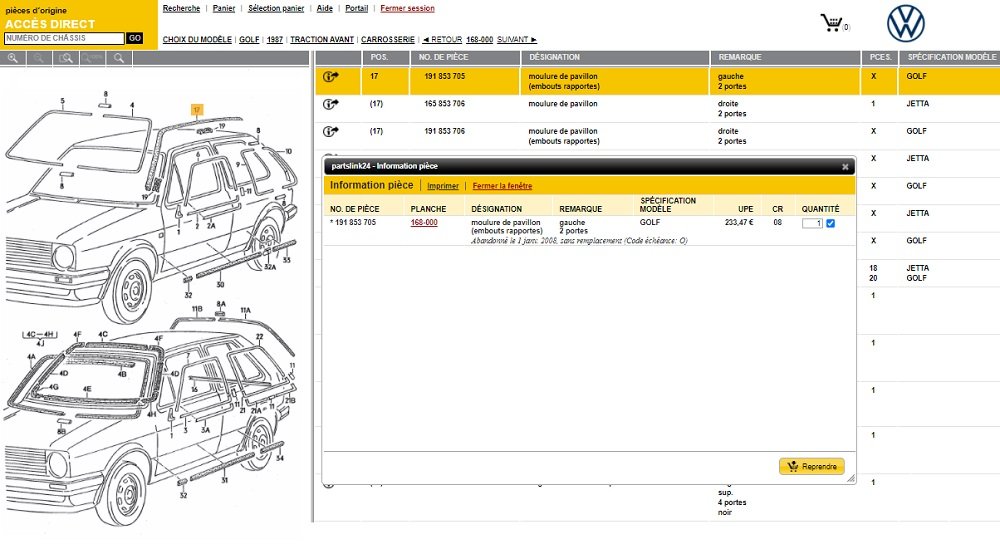
Task: Open the Aide menu link
Action: [325, 8]
